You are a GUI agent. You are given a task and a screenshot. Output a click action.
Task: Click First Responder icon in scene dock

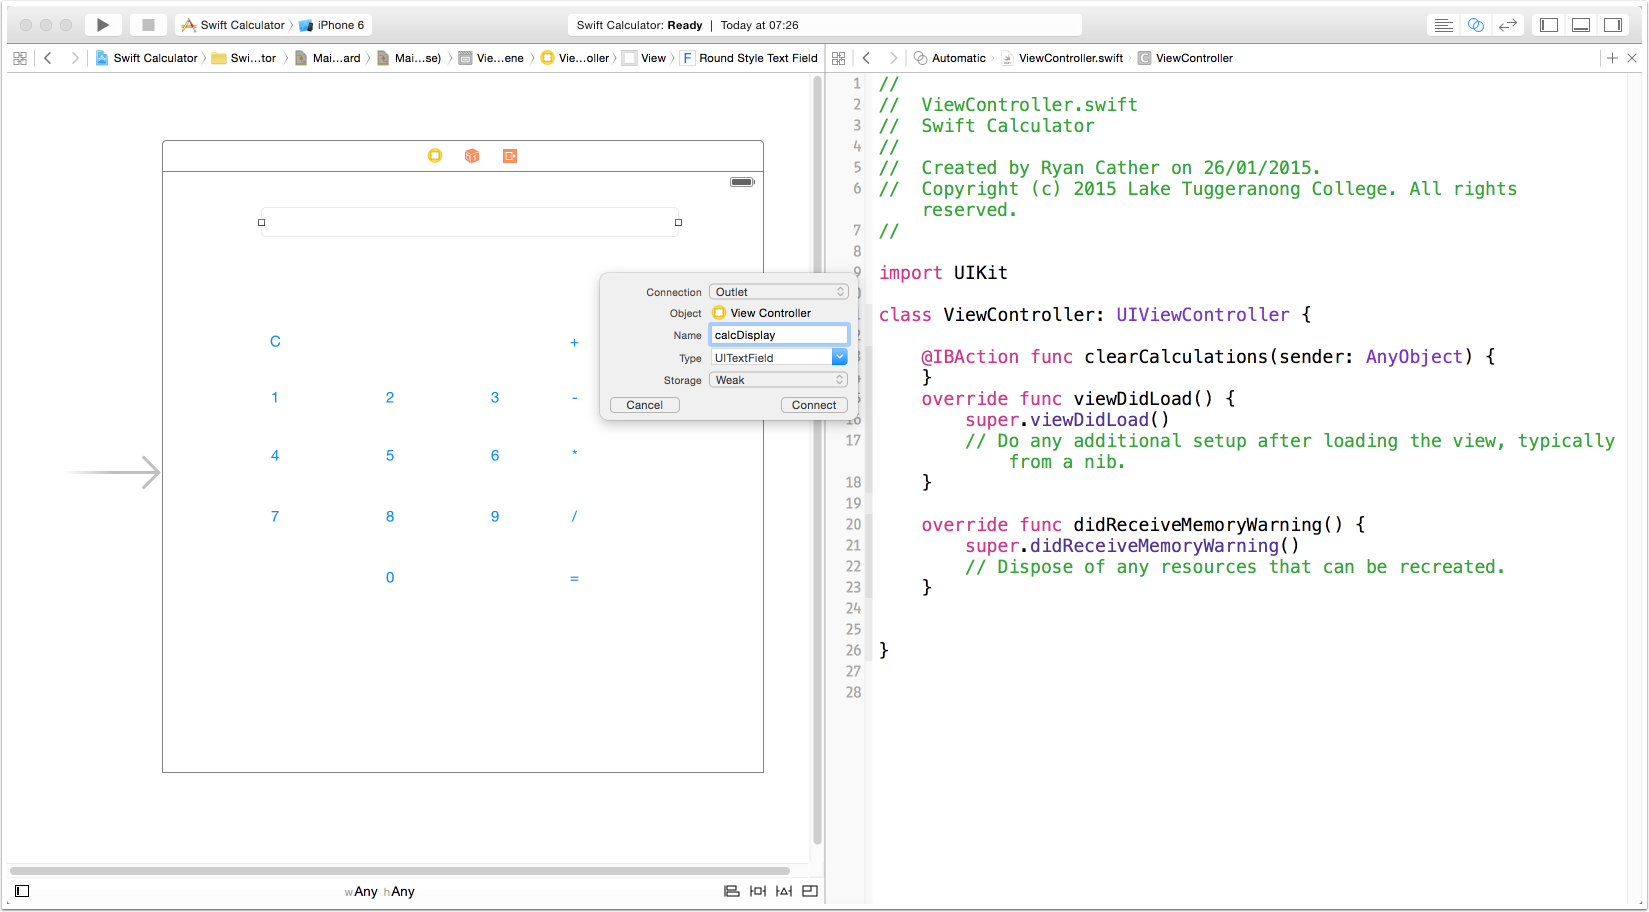pos(472,156)
